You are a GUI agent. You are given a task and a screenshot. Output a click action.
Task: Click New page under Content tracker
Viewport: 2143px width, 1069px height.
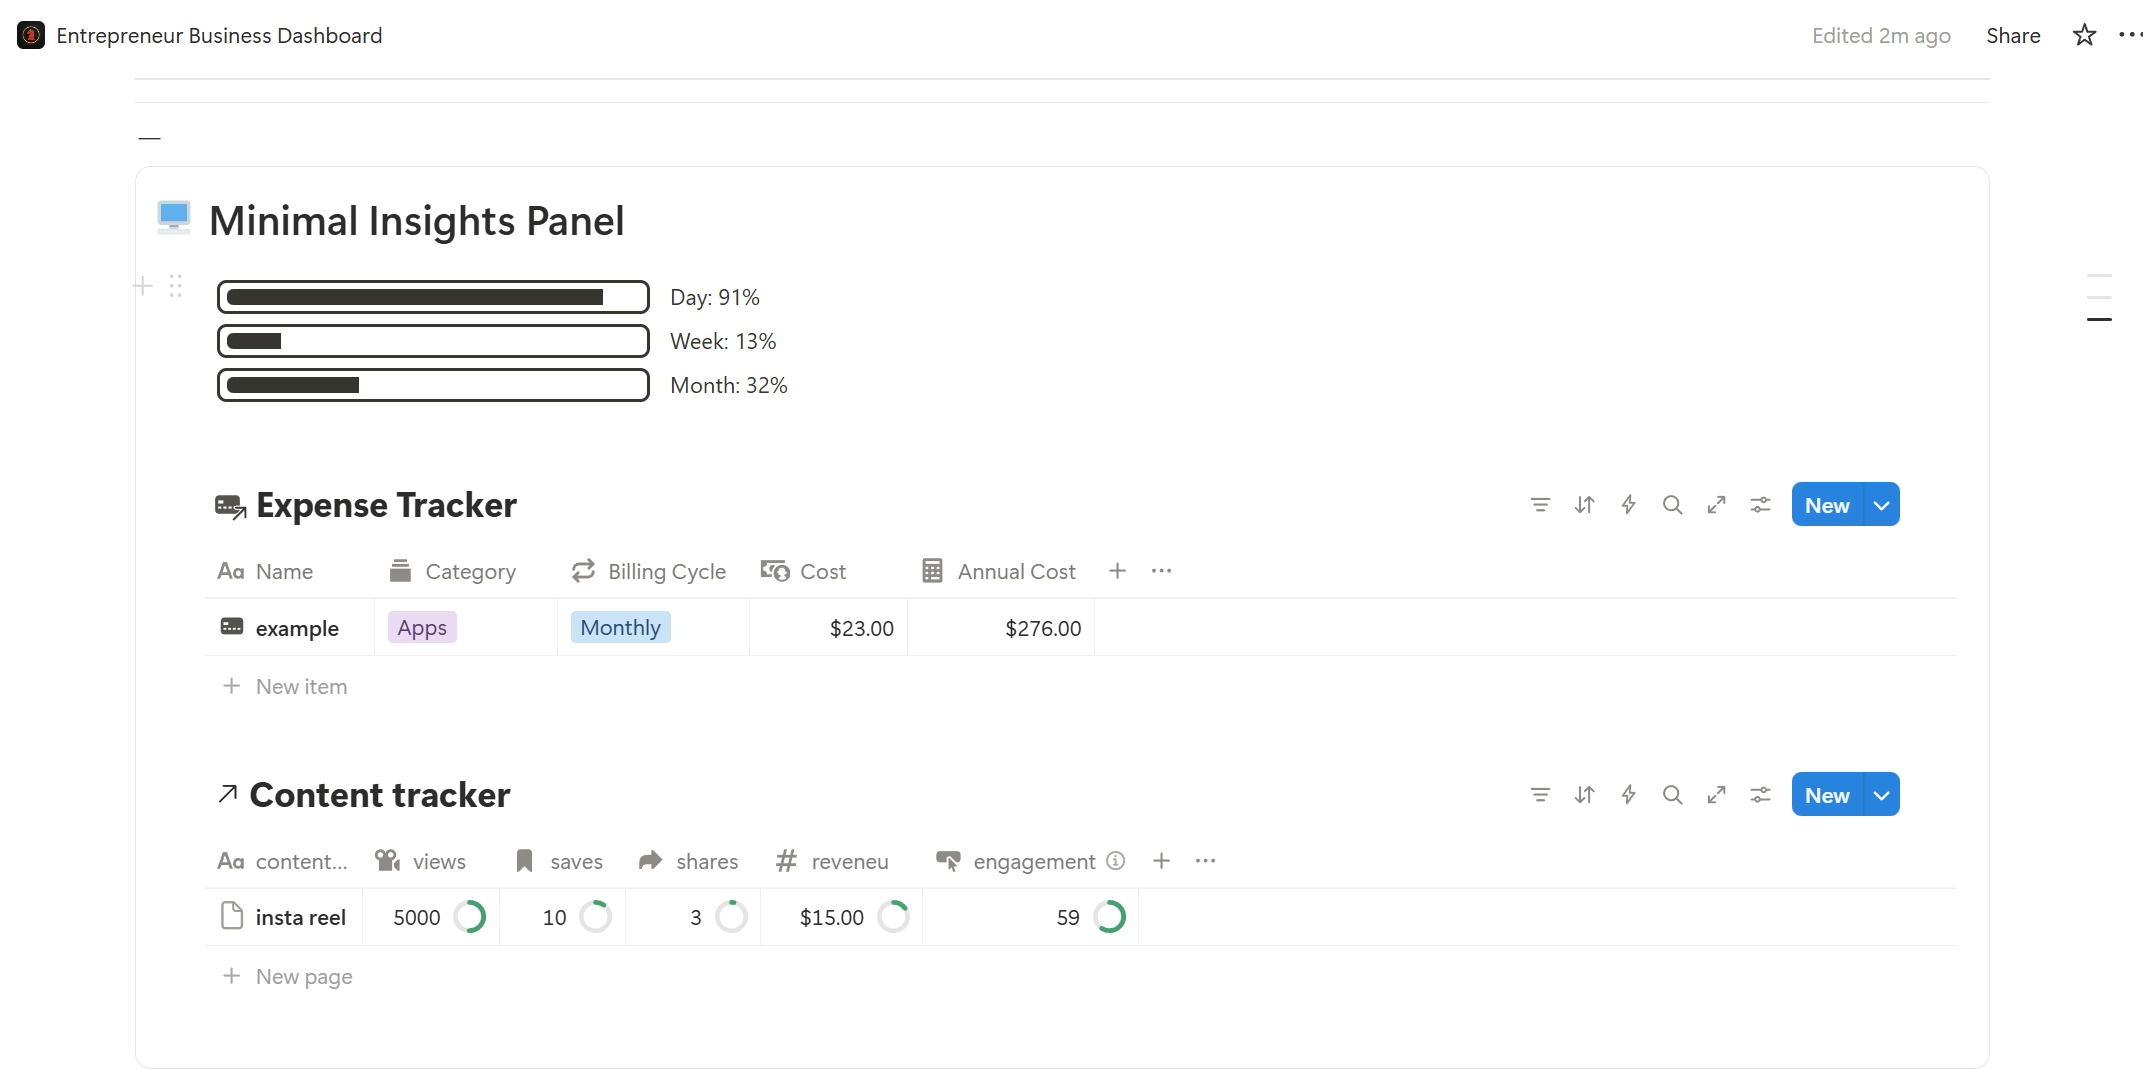point(303,976)
